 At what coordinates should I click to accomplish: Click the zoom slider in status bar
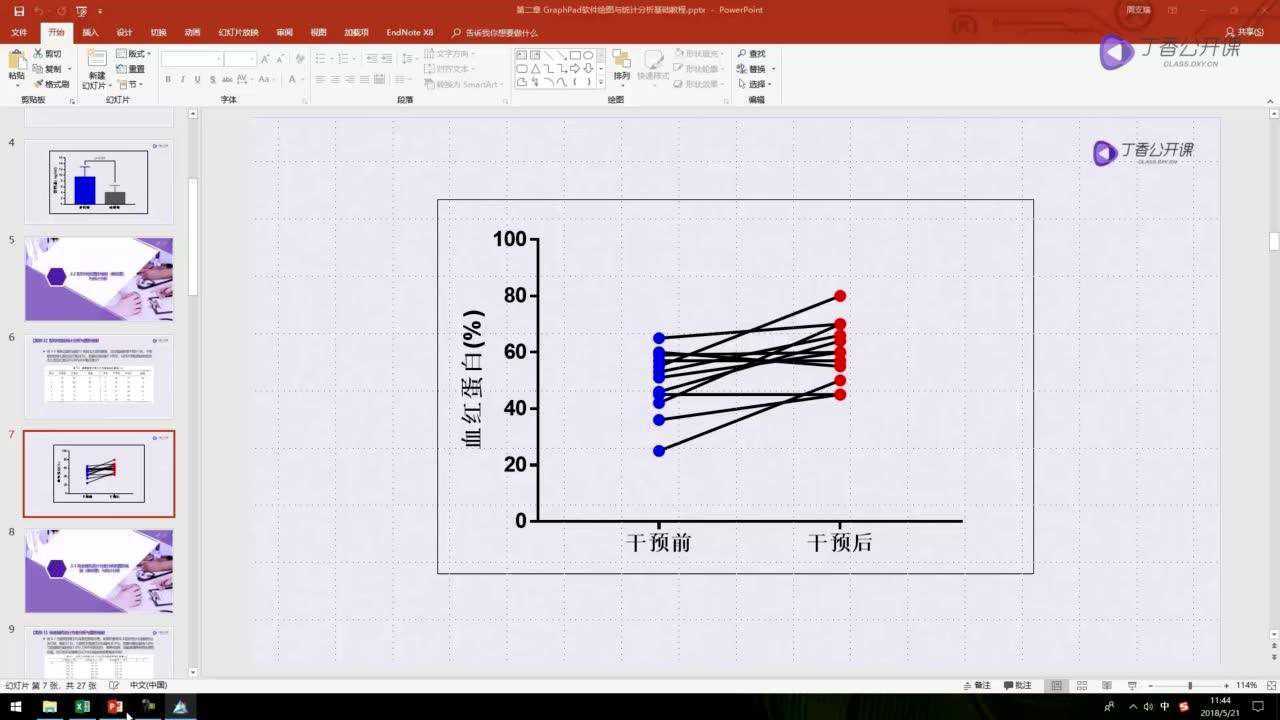click(1190, 686)
